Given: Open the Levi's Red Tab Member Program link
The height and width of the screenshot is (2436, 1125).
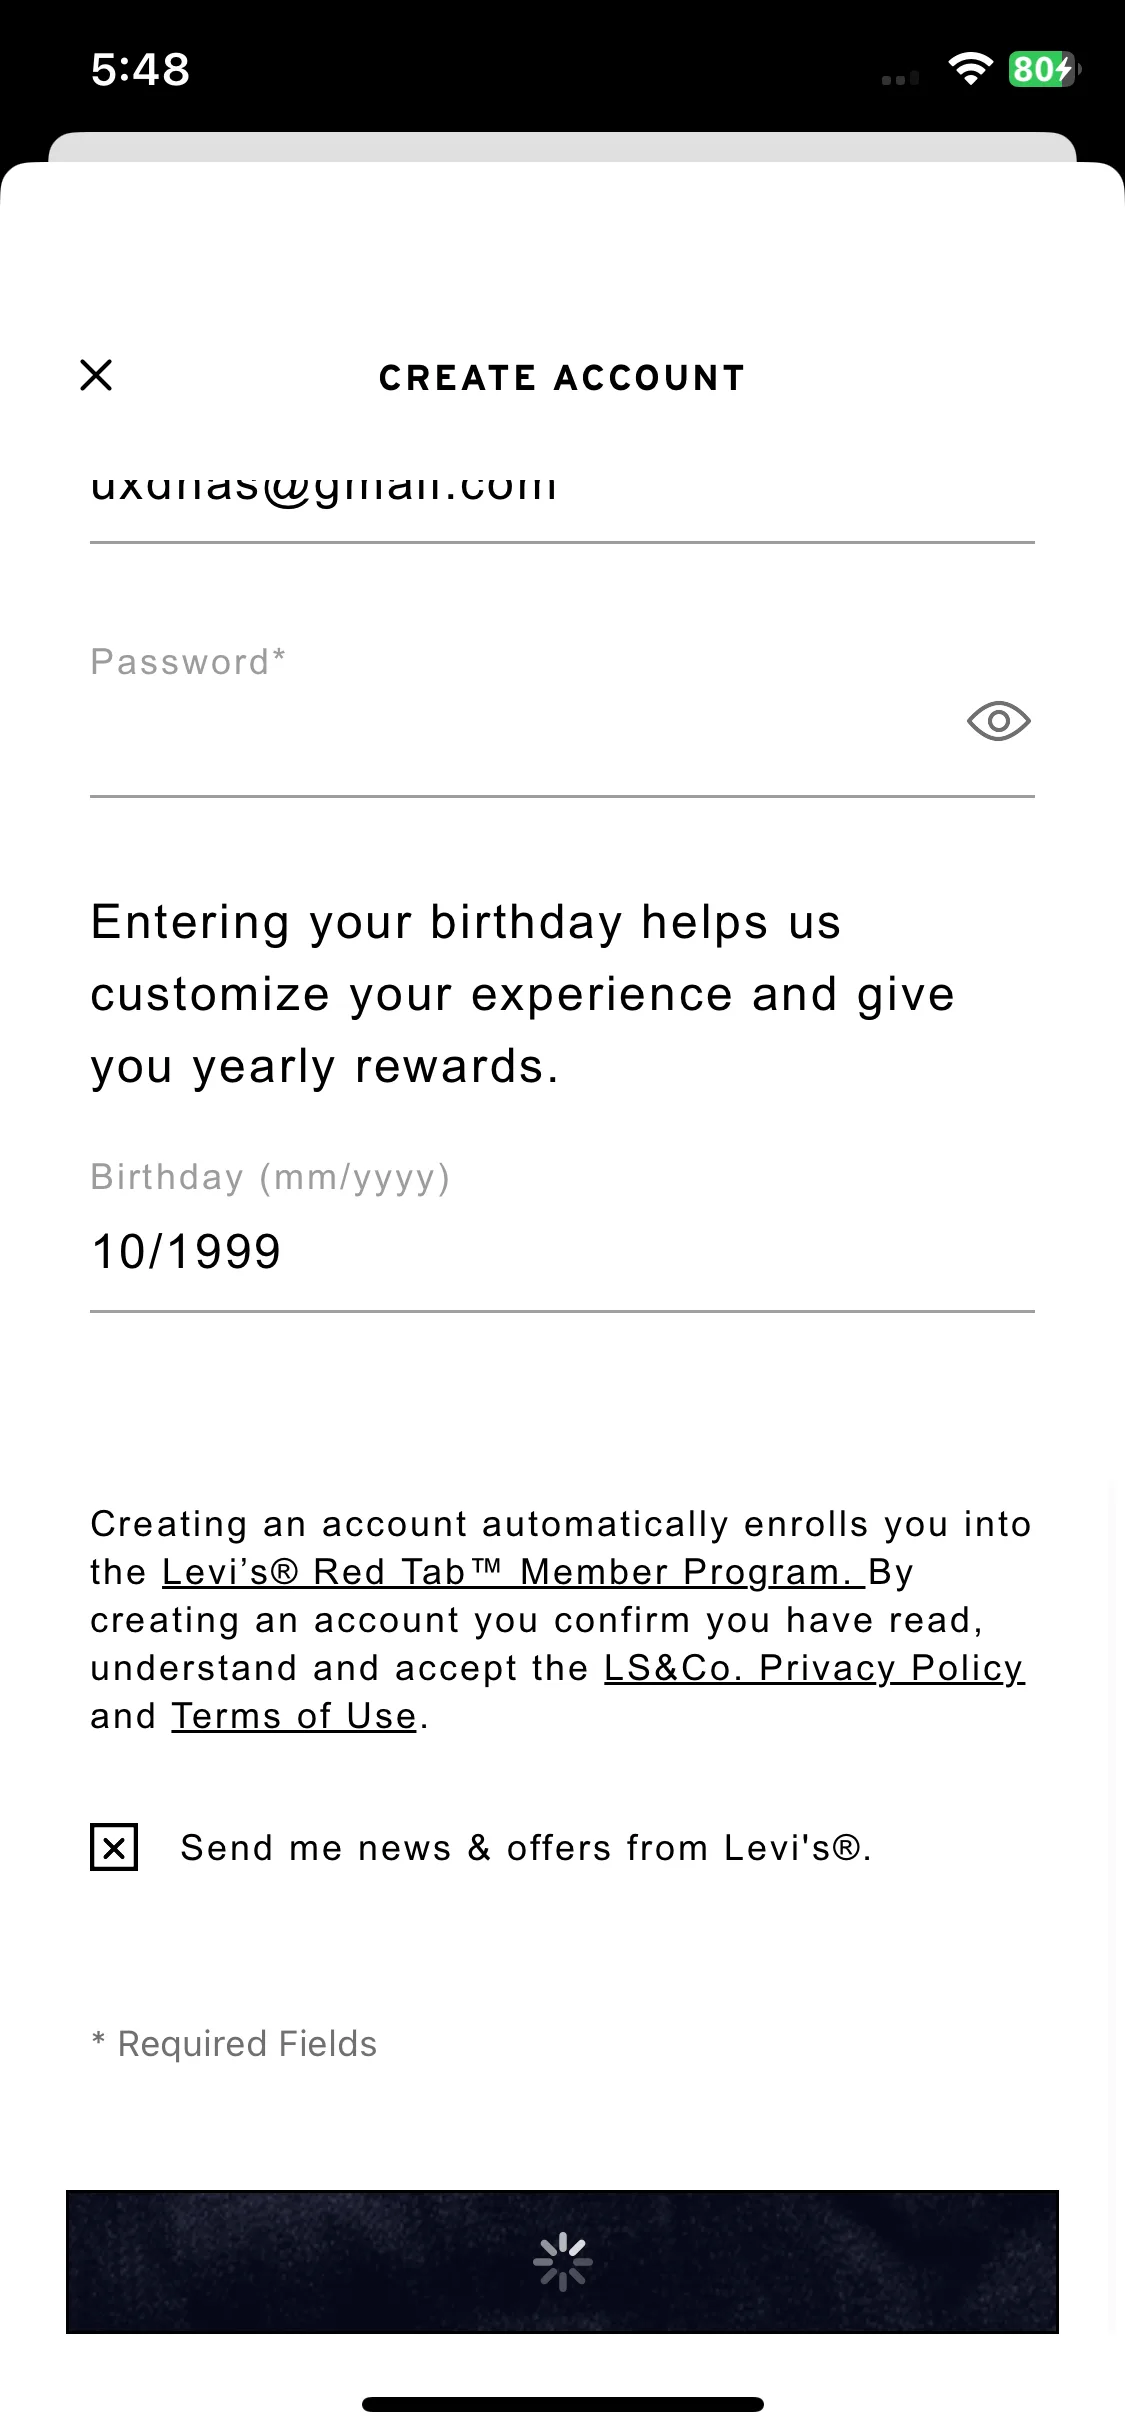Looking at the screenshot, I should [x=513, y=1572].
